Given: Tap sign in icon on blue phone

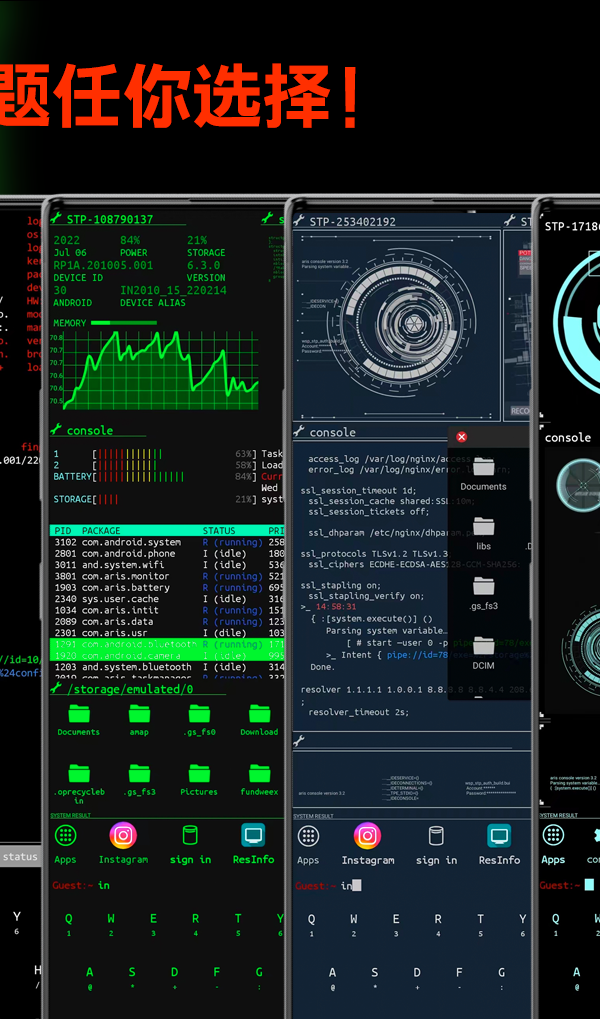Looking at the screenshot, I should tap(436, 836).
